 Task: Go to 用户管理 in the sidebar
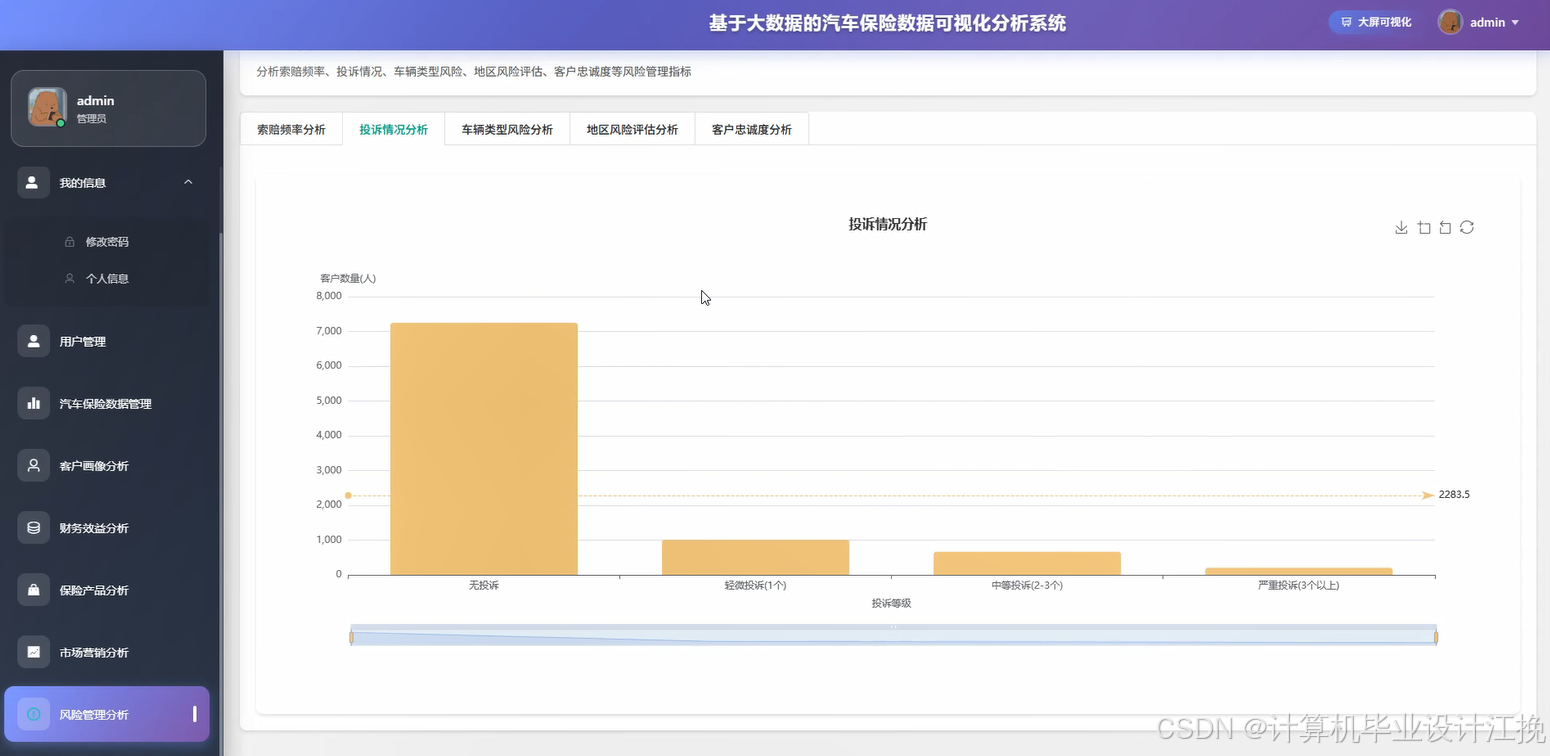click(x=107, y=341)
